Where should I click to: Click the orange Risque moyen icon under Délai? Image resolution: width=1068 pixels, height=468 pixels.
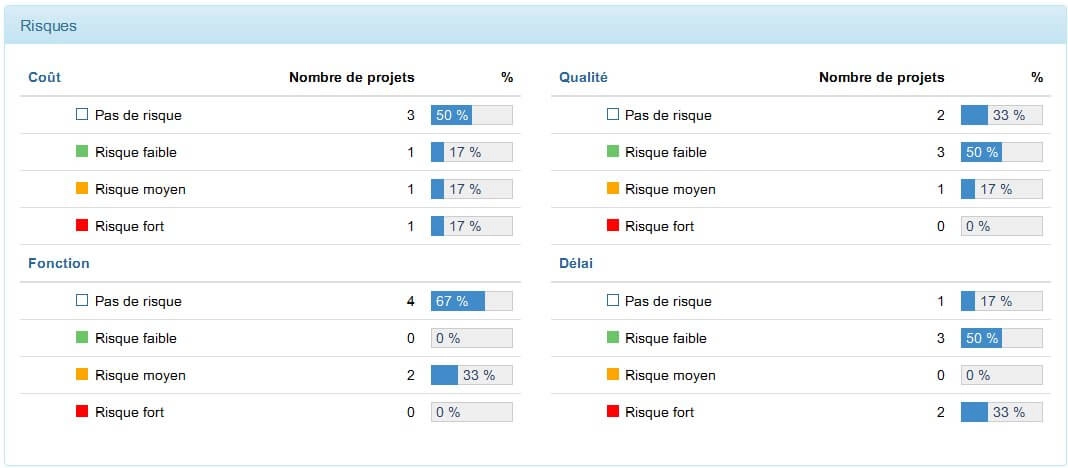click(x=612, y=374)
